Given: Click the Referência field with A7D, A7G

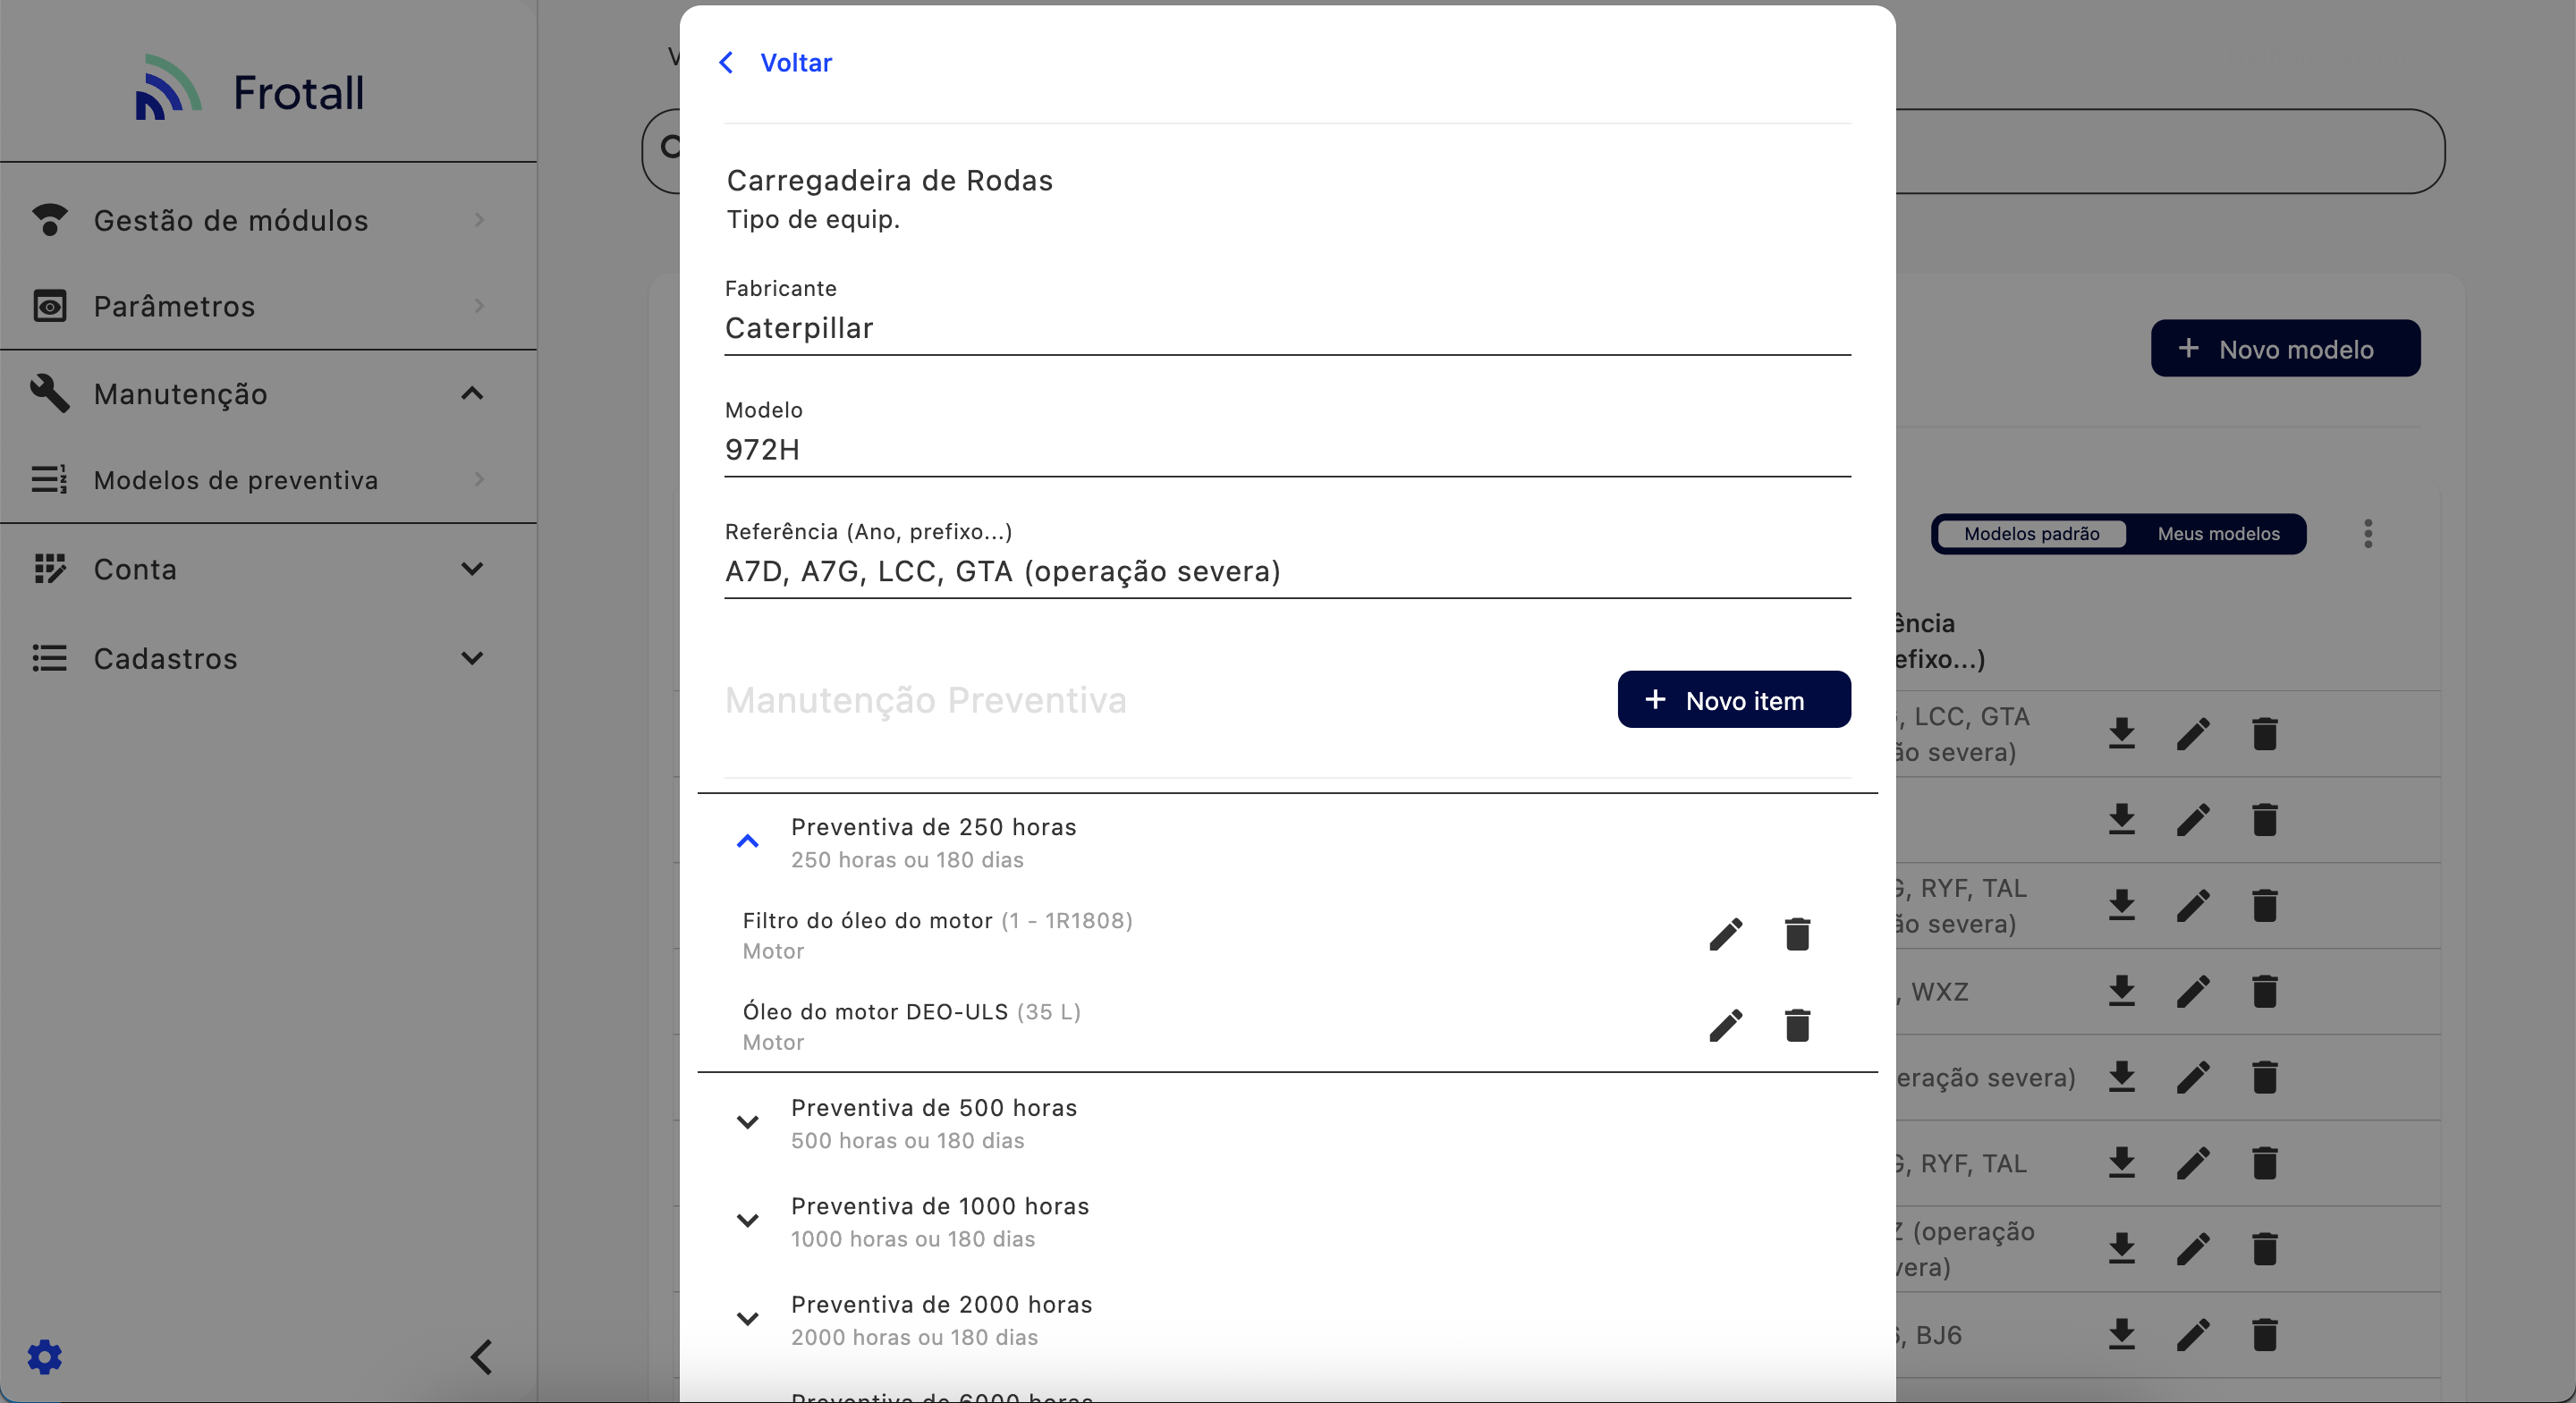Looking at the screenshot, I should tap(1287, 572).
